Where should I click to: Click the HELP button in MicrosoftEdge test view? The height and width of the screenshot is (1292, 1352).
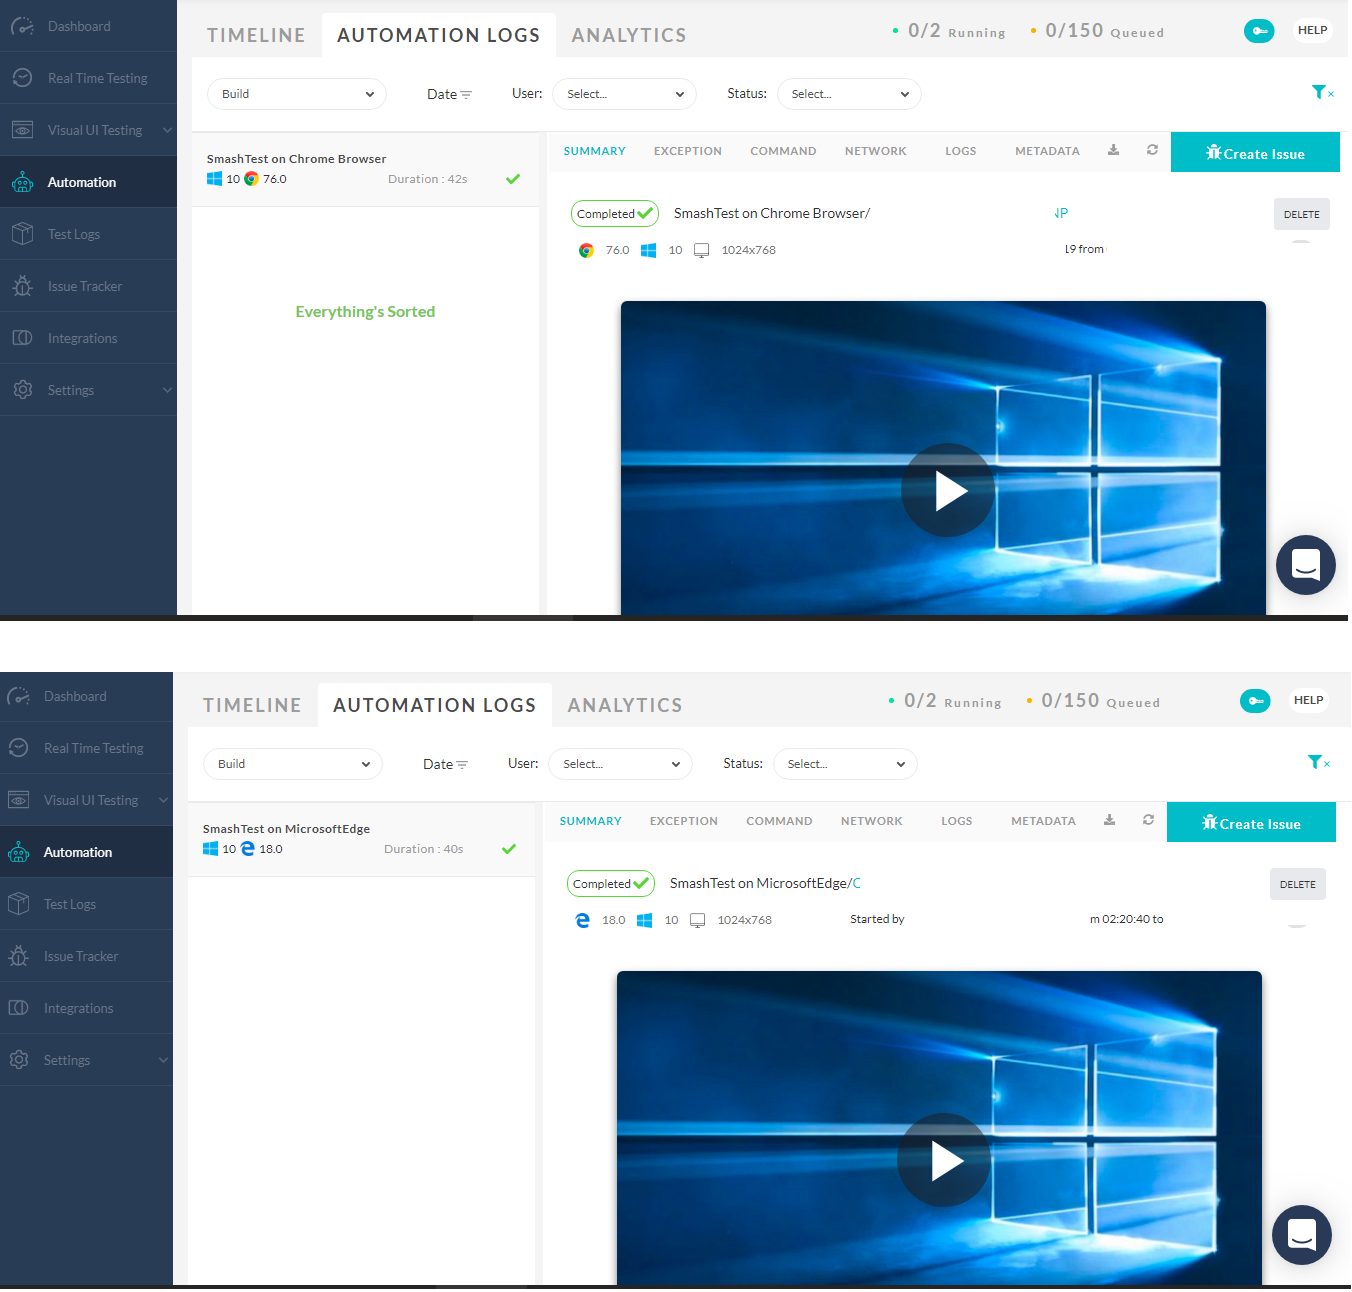click(1309, 700)
